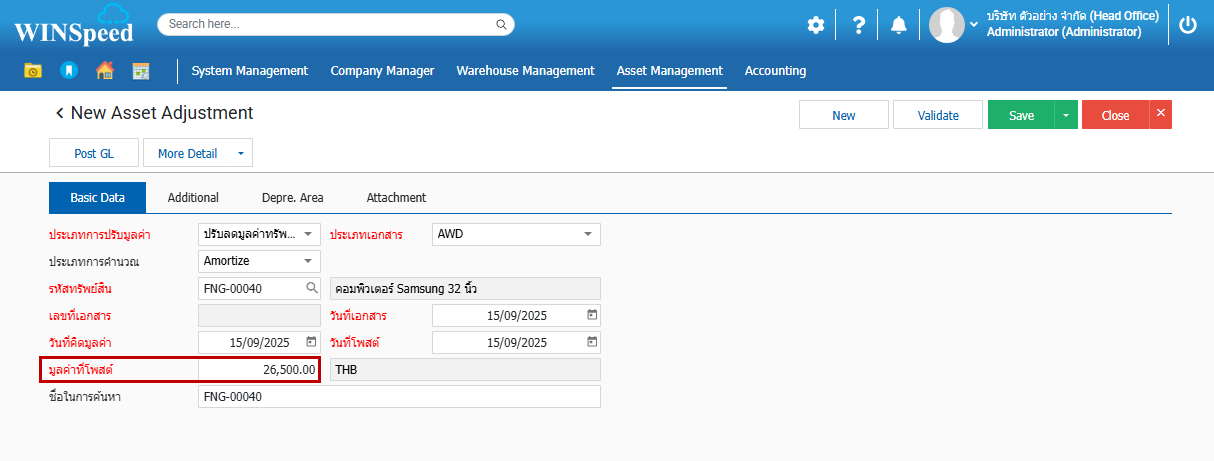Viewport: 1214px width, 461px height.
Task: Open the Amortize calculation type dropdown
Action: (x=307, y=261)
